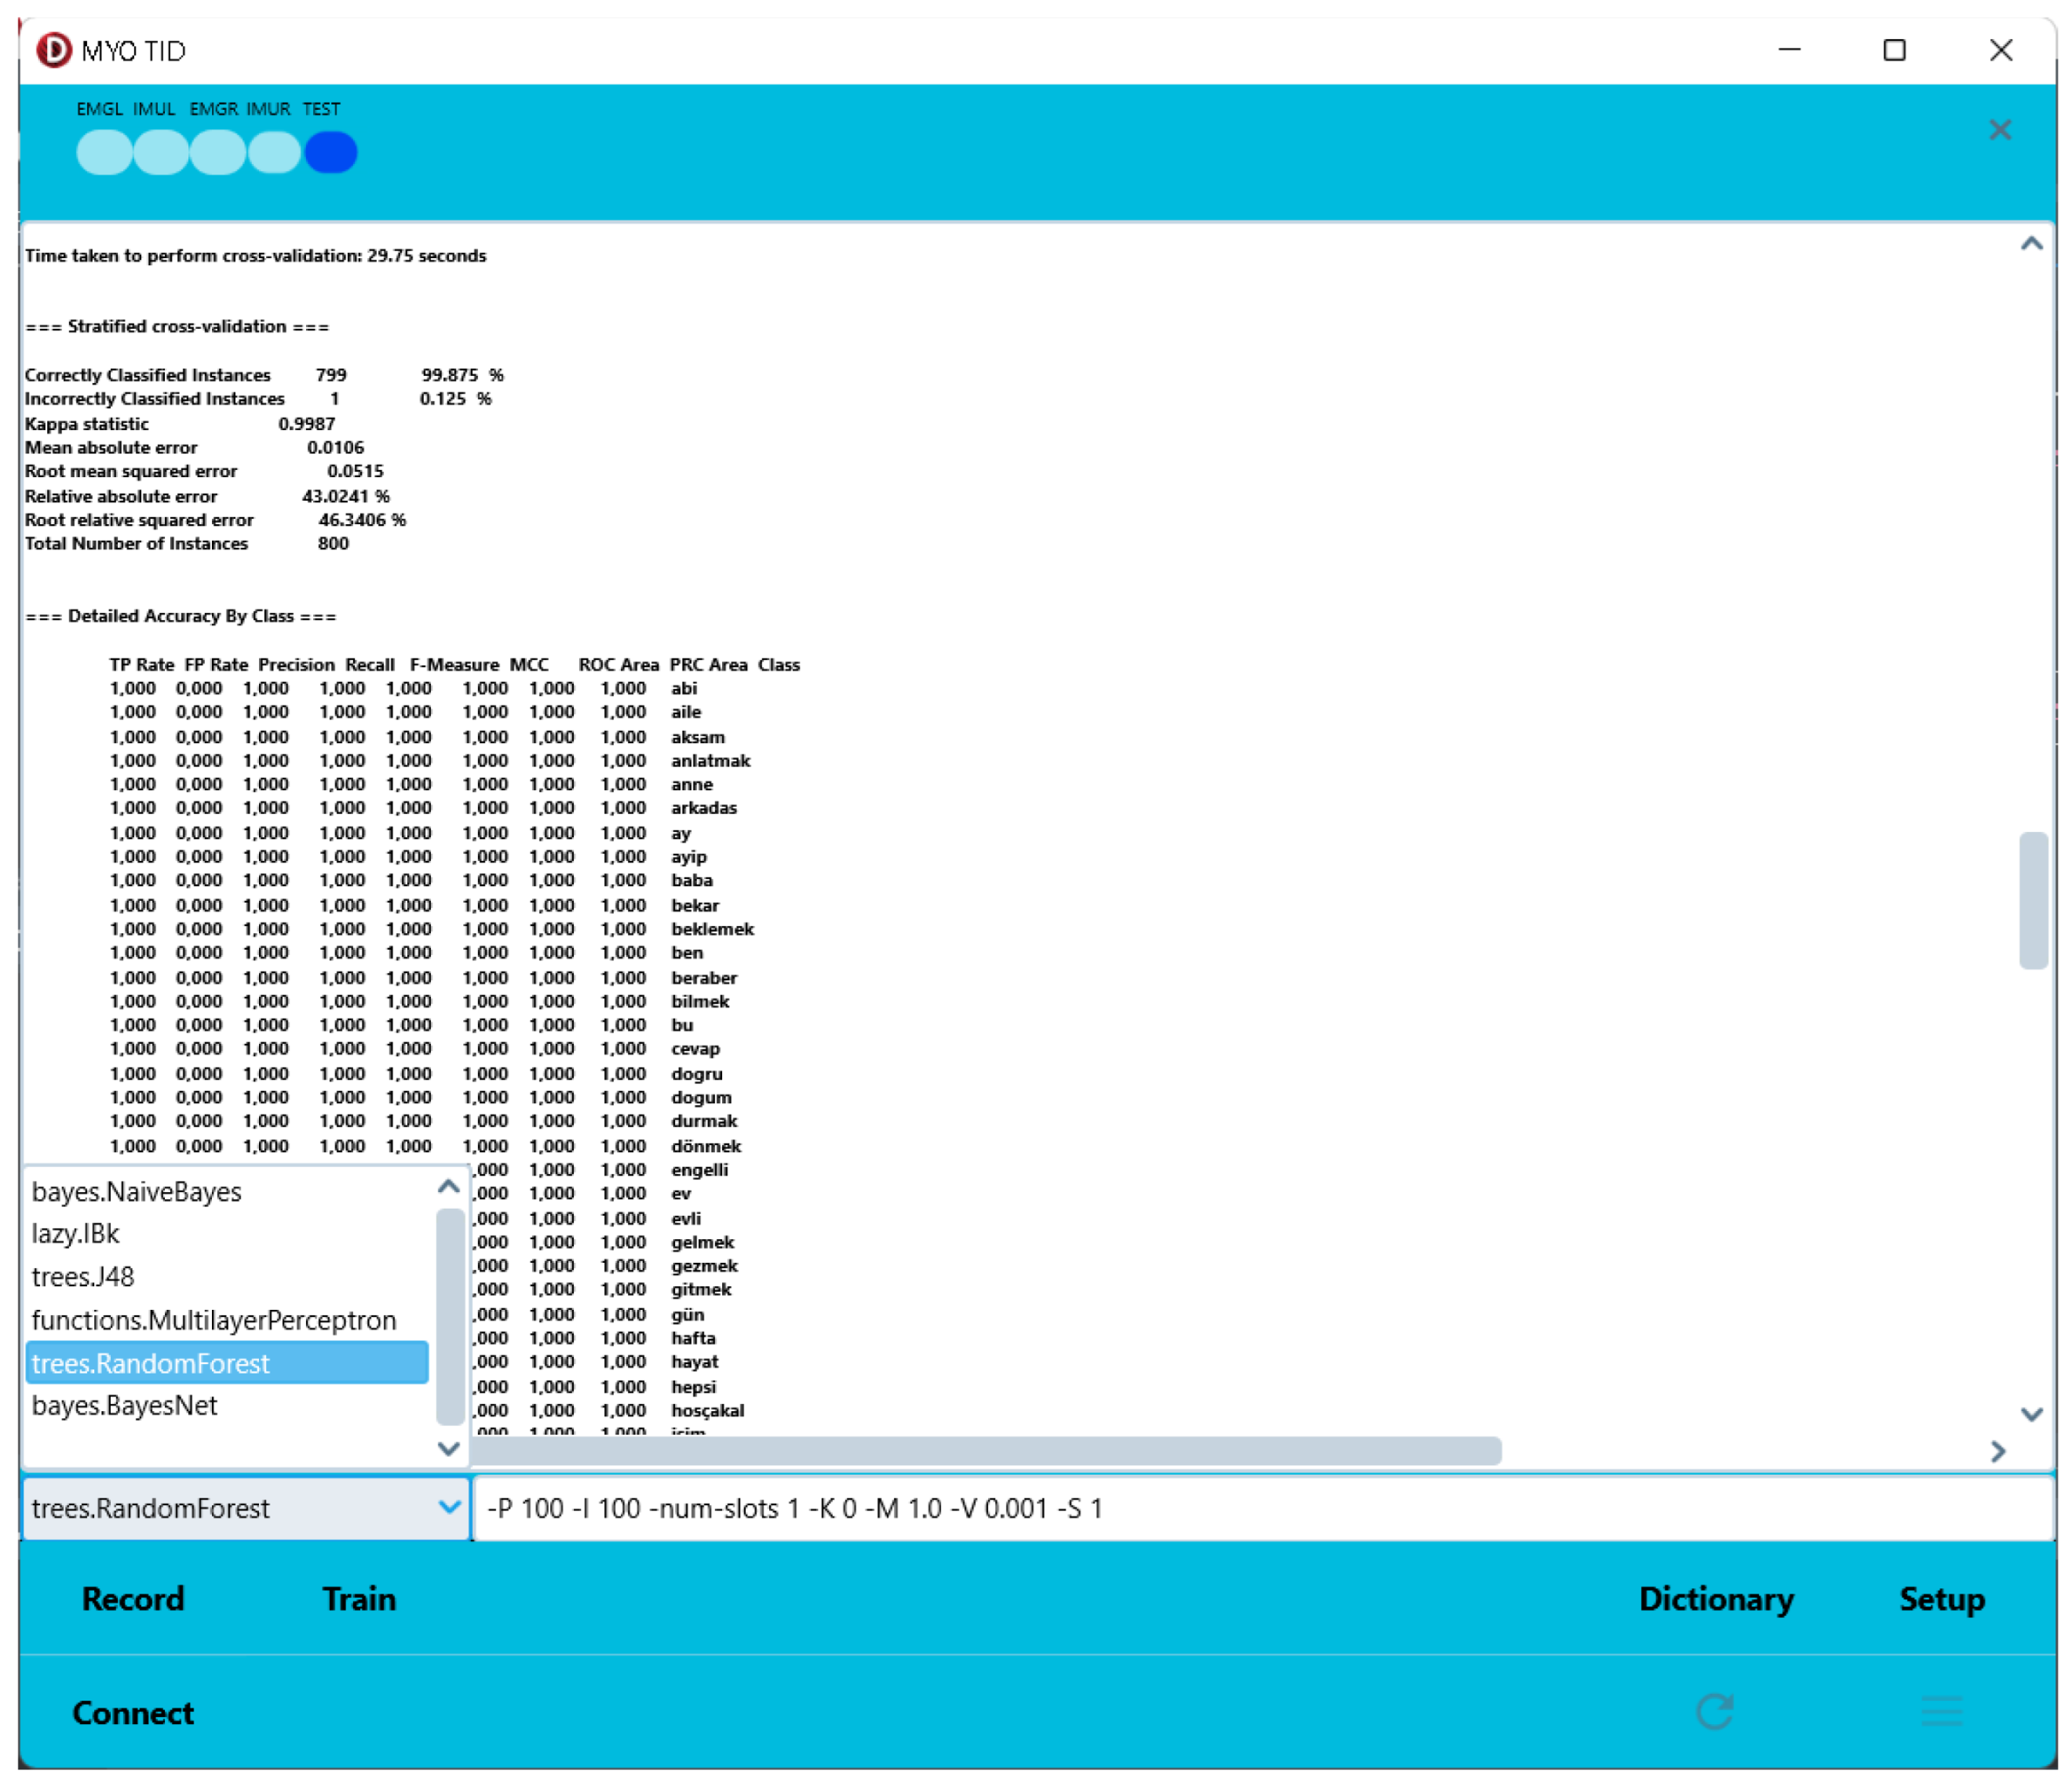
Task: Click the MYO TID app logo icon
Action: point(54,50)
